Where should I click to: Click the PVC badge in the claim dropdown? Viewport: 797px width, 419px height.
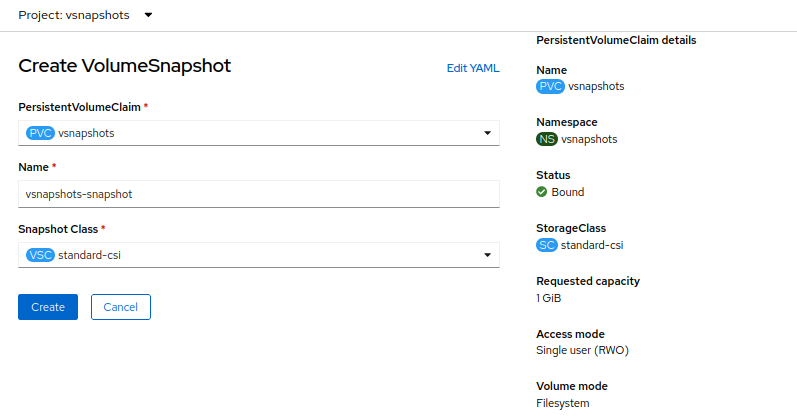(x=40, y=133)
